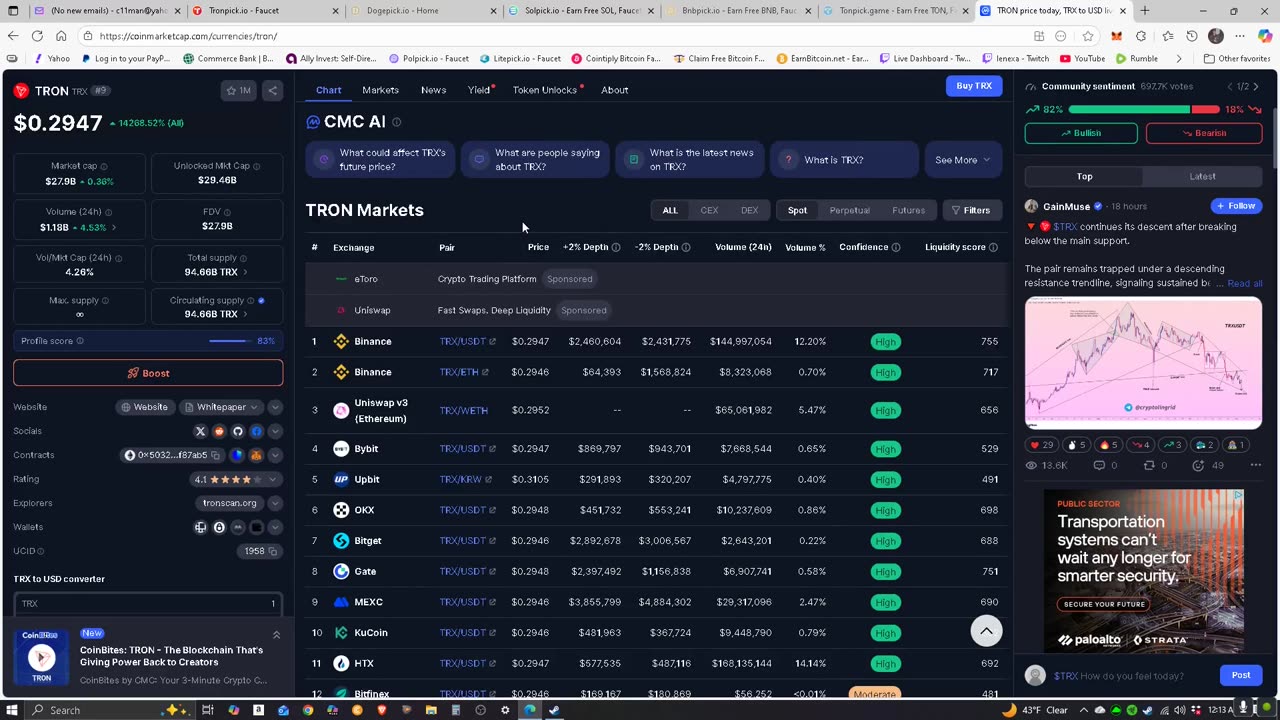Image resolution: width=1280 pixels, height=720 pixels.
Task: Follow GainMuse
Action: tap(1236, 206)
